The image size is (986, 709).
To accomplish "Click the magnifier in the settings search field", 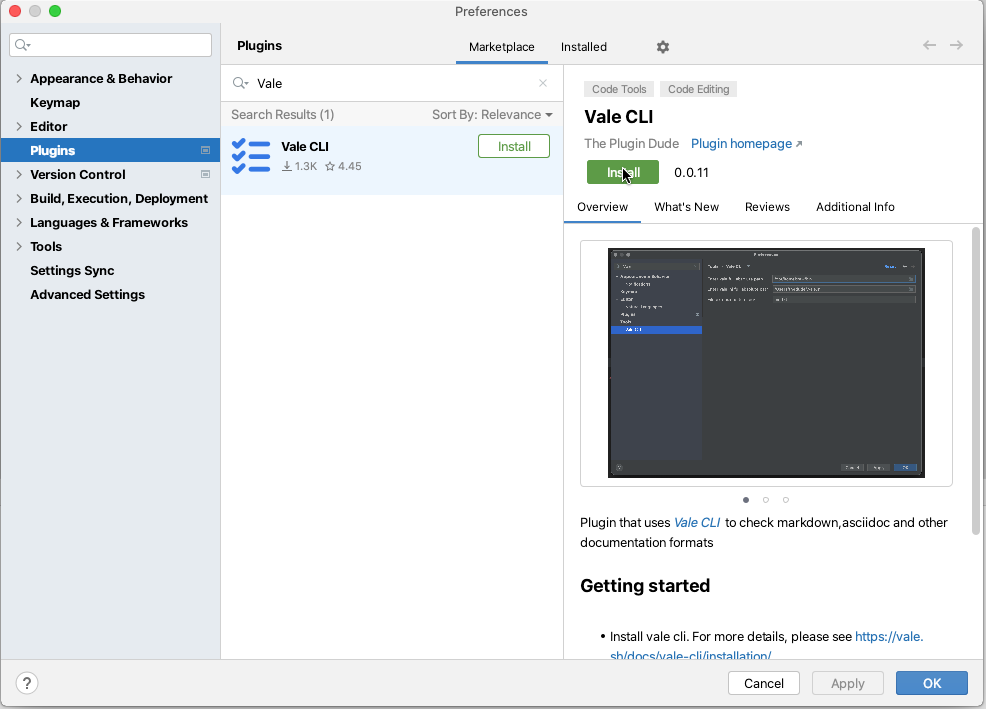I will (22, 45).
